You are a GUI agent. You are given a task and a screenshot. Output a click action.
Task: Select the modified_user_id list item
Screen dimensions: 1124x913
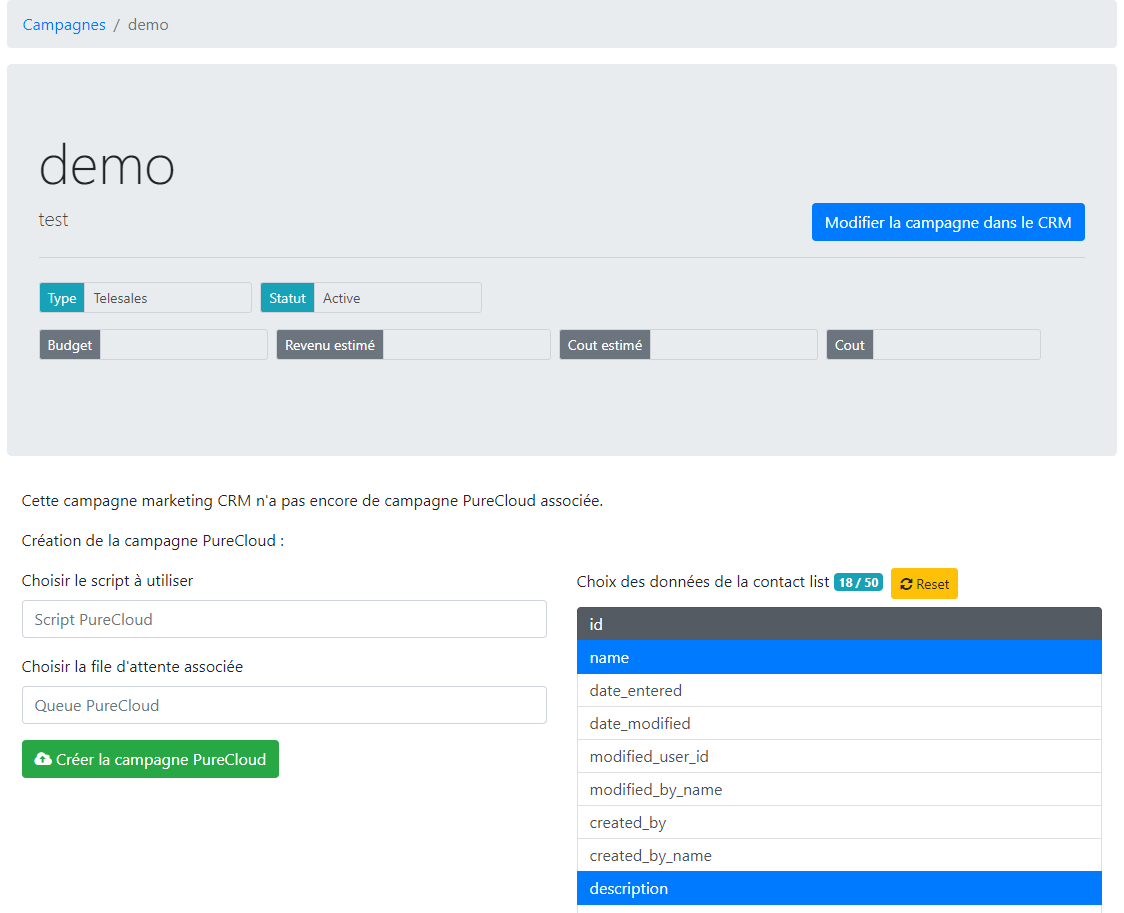click(838, 757)
